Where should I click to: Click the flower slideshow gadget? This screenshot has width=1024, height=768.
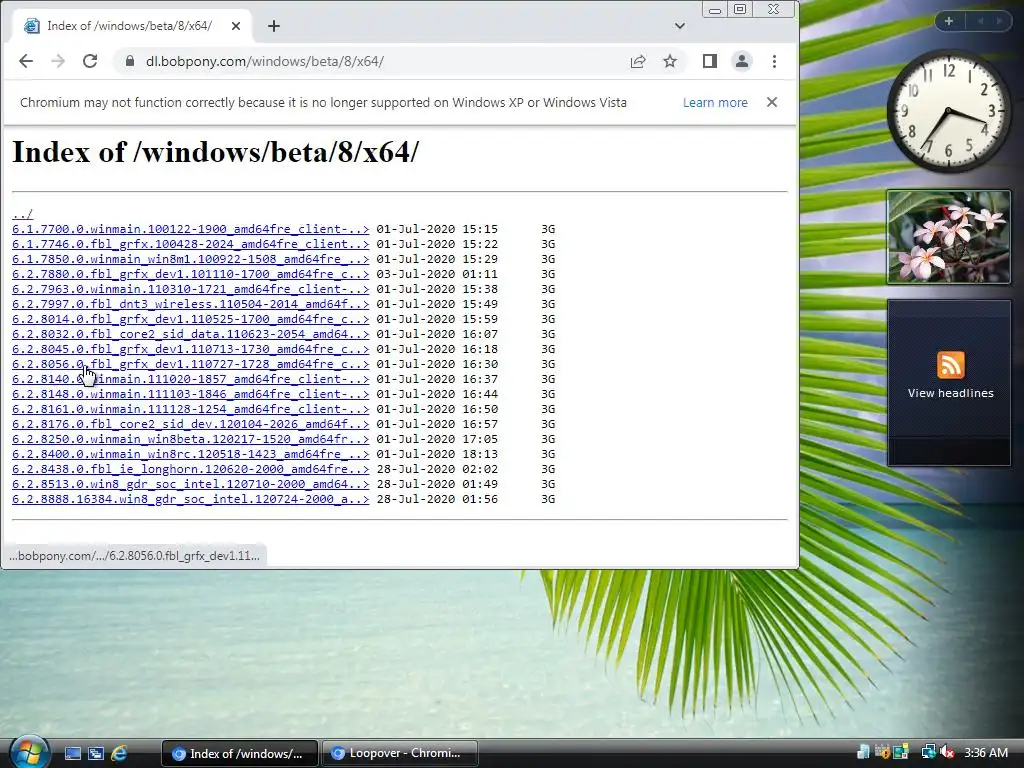[x=948, y=237]
